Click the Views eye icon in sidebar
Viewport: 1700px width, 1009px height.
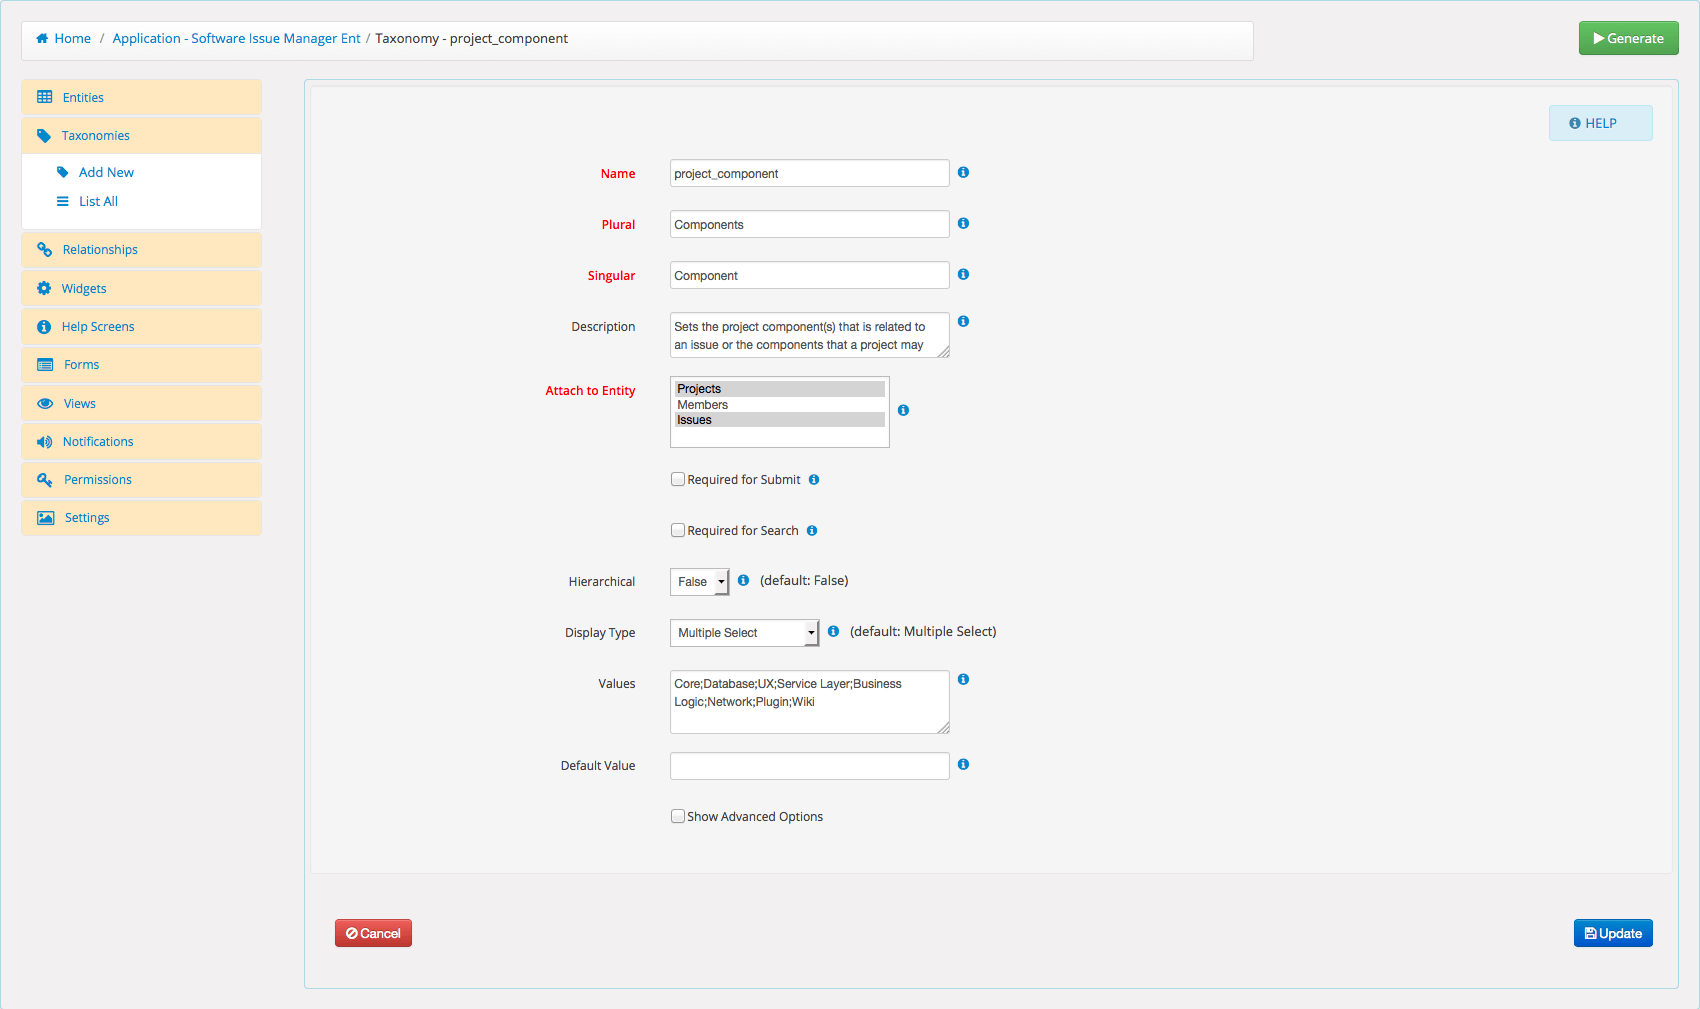(x=45, y=403)
